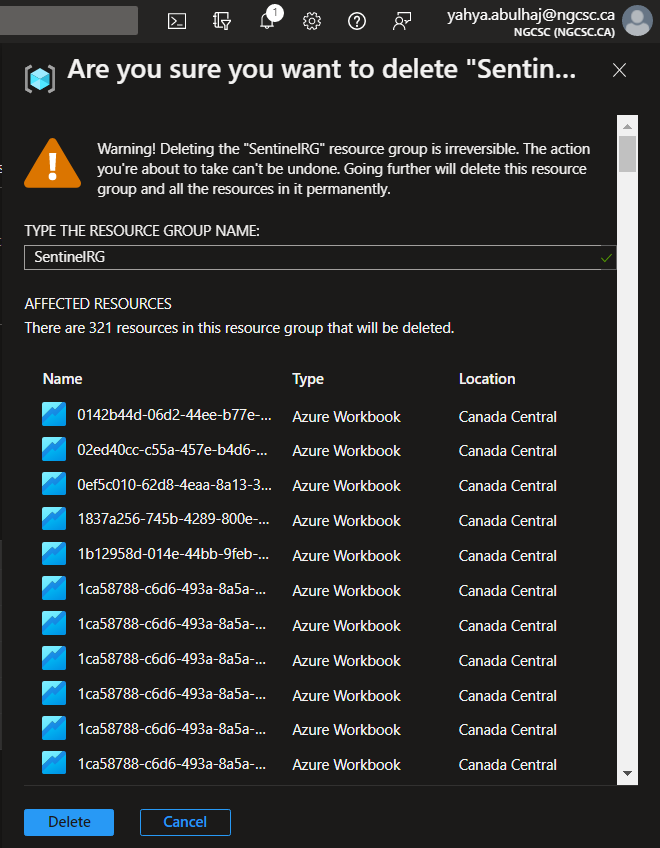Screen dimensions: 660x848
Task: Open the Feedback icon
Action: 401,21
